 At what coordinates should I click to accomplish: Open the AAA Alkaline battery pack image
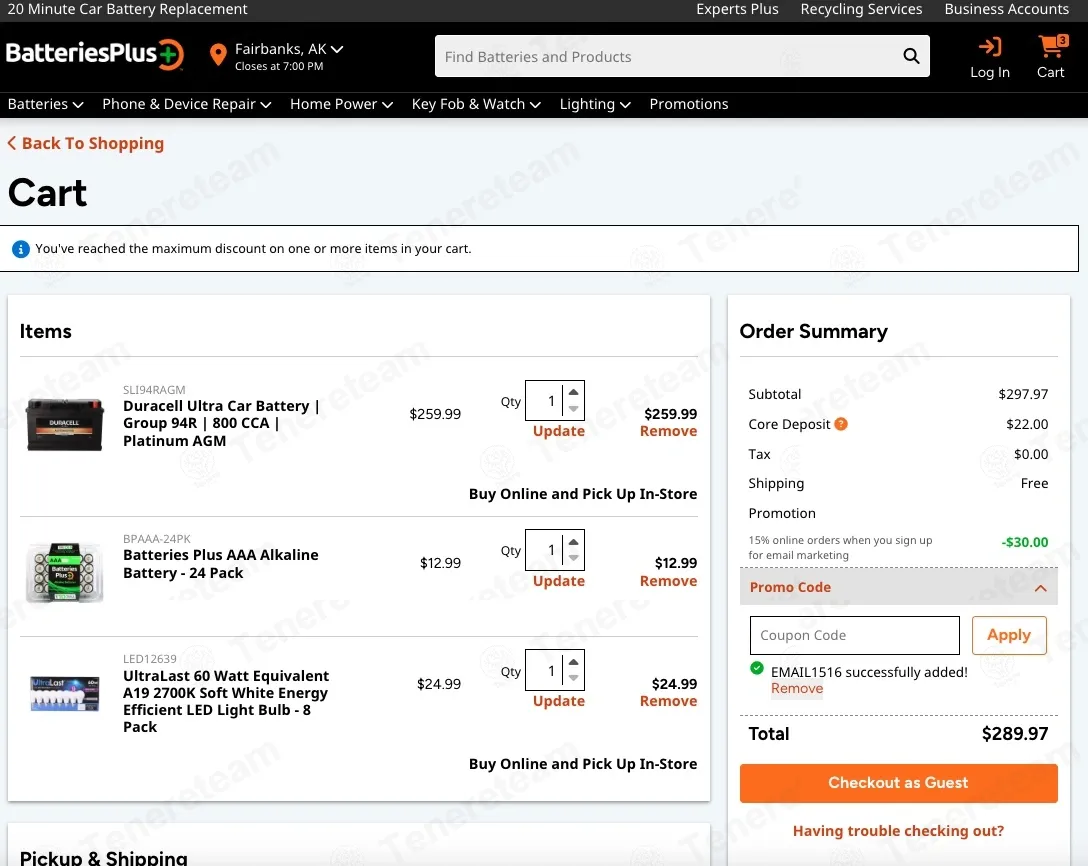[x=65, y=572]
